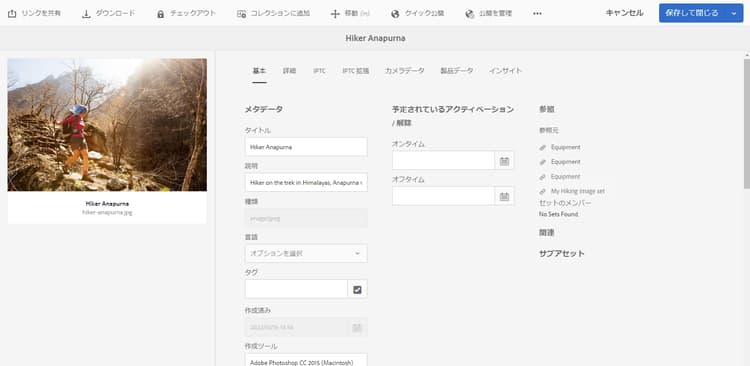
Task: Open the second Equipment reference link
Action: (x=565, y=162)
